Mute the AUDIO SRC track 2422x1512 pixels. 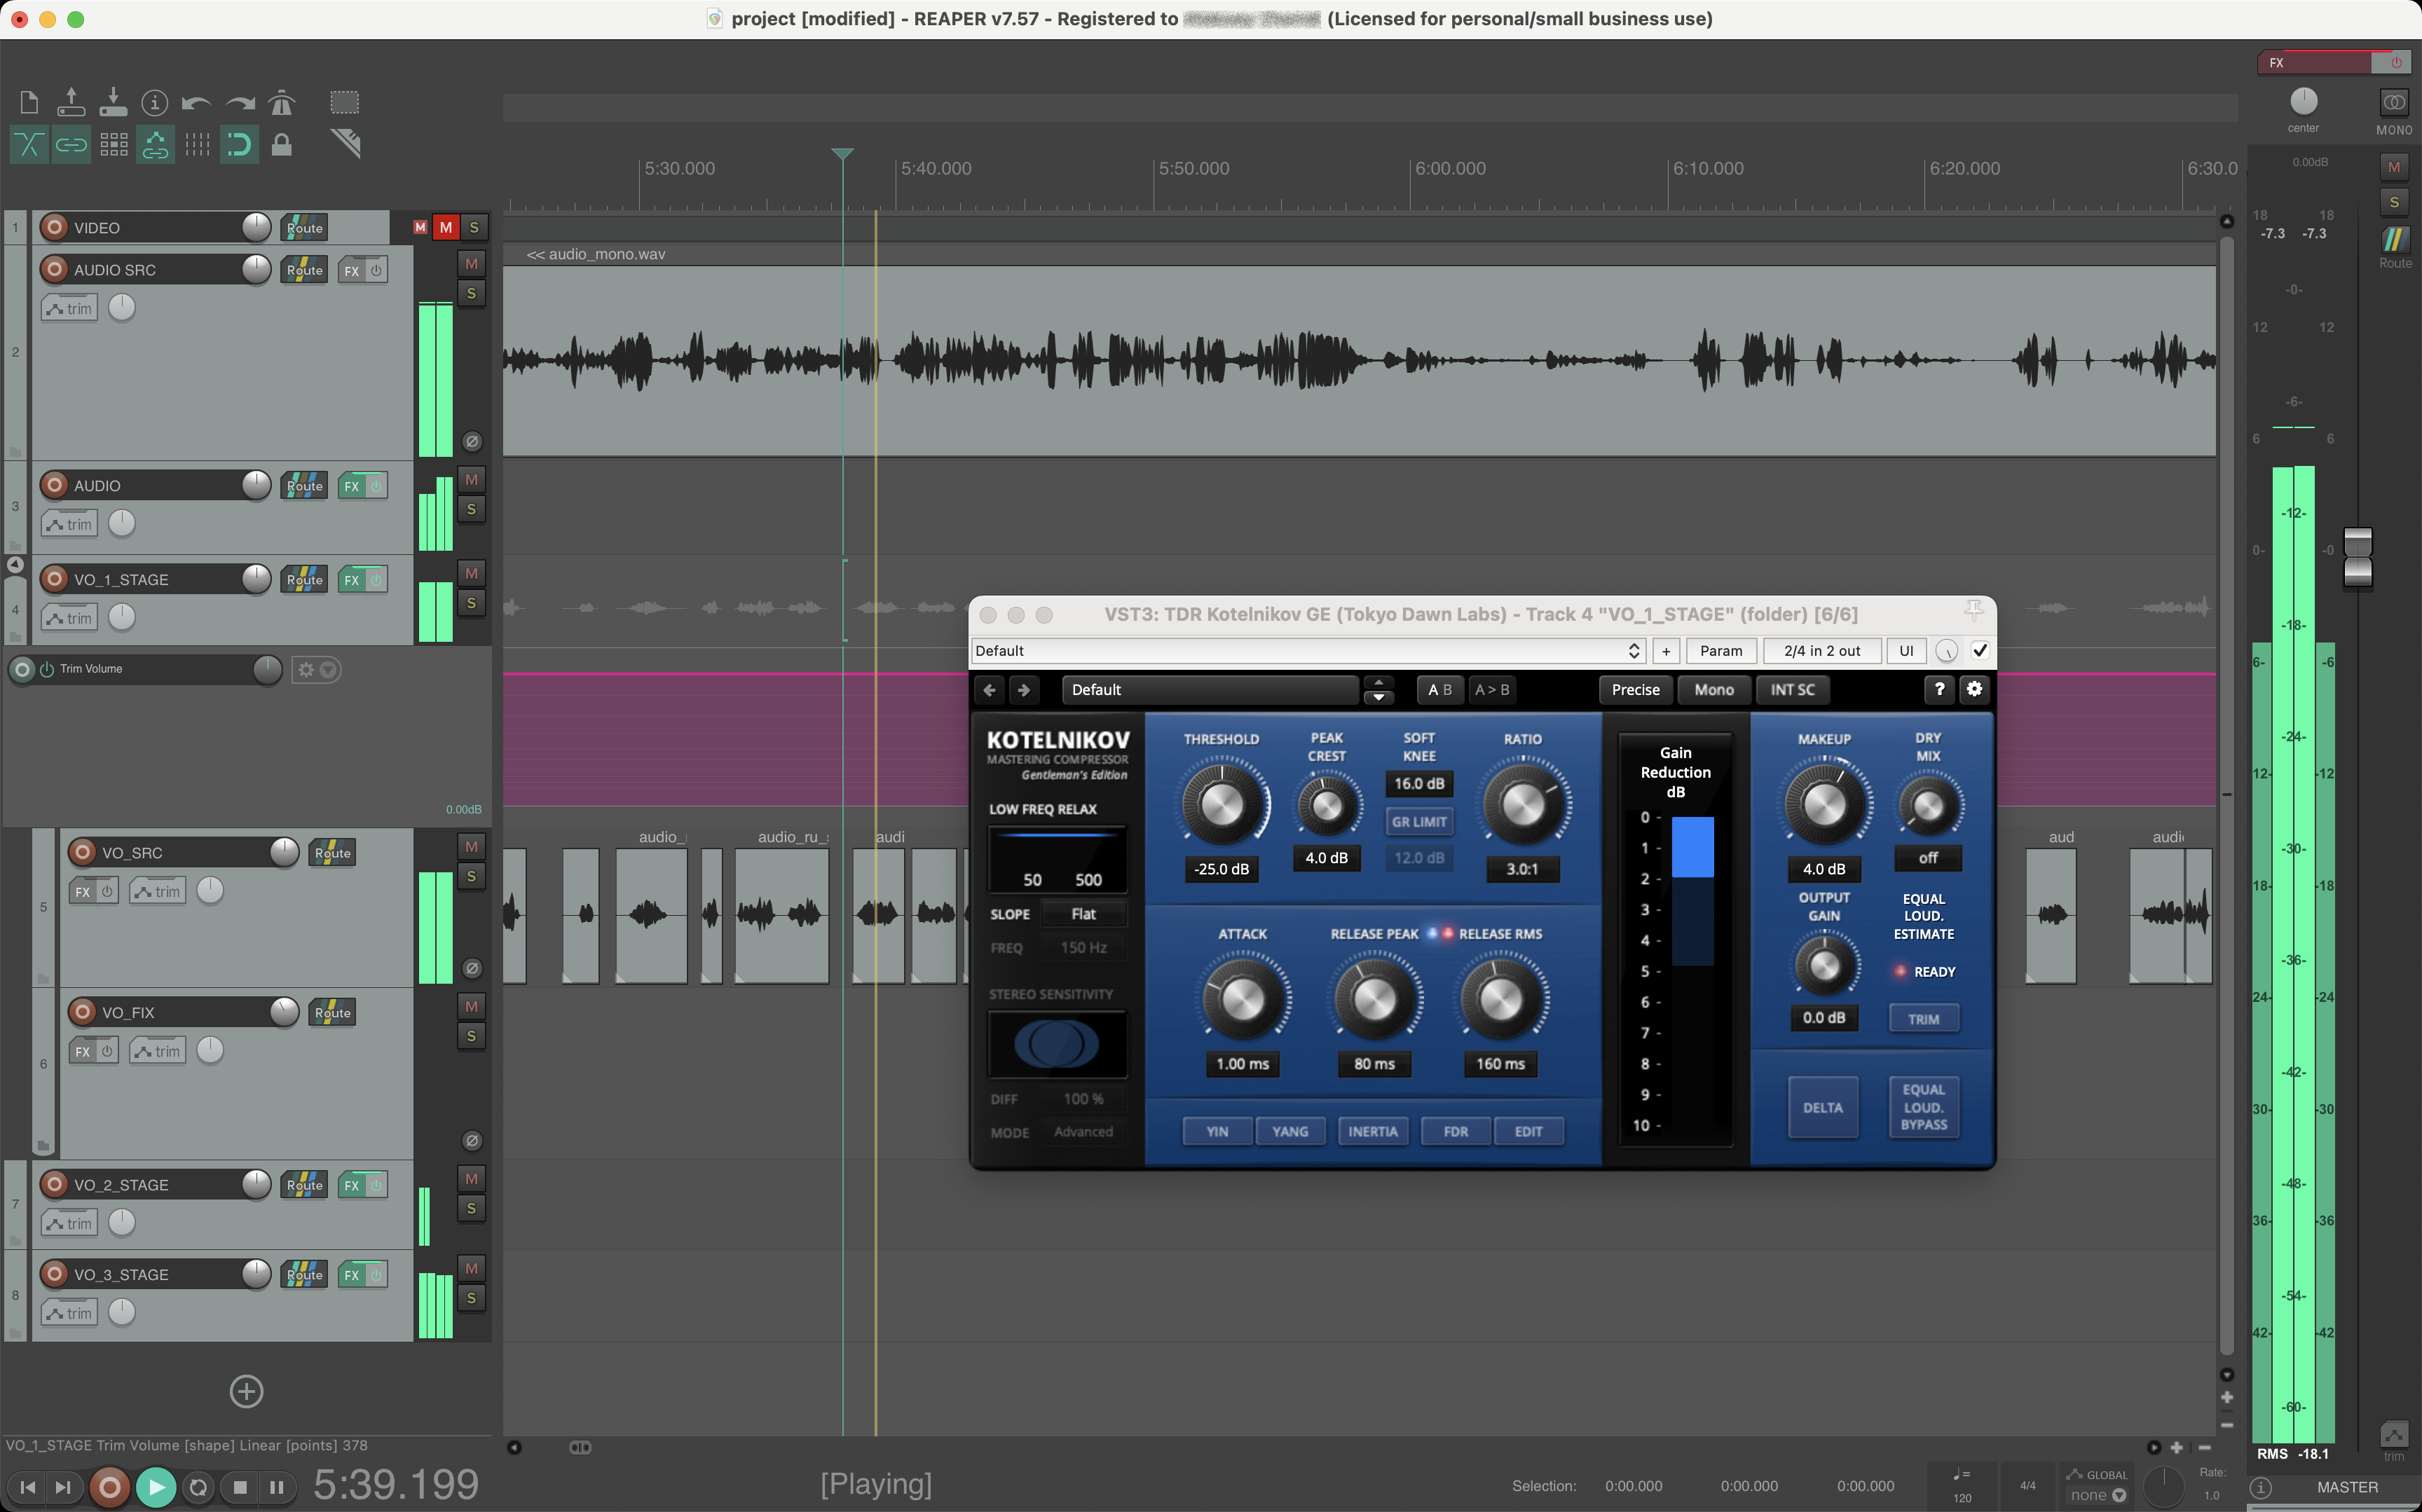click(471, 263)
